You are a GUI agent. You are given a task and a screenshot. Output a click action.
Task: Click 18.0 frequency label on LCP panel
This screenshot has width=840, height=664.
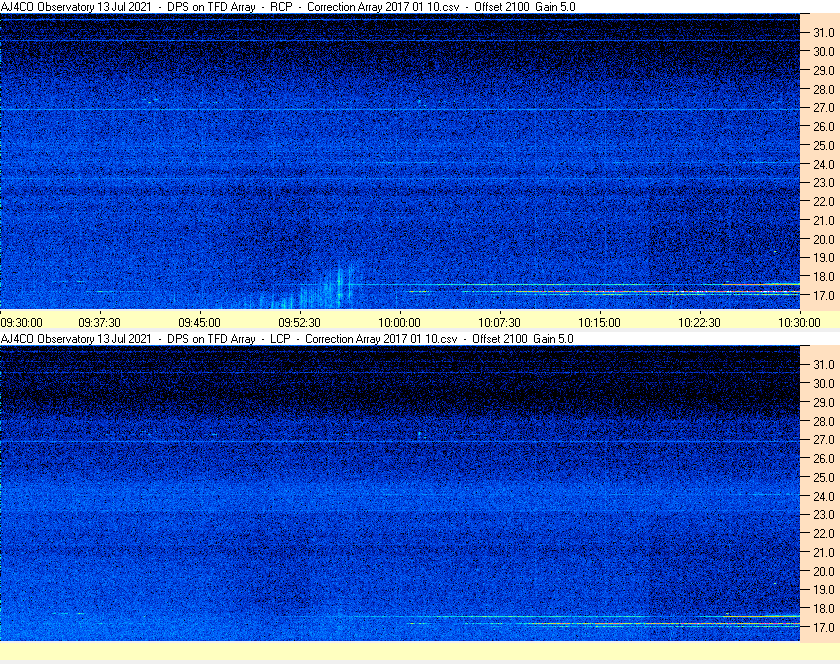(x=824, y=608)
